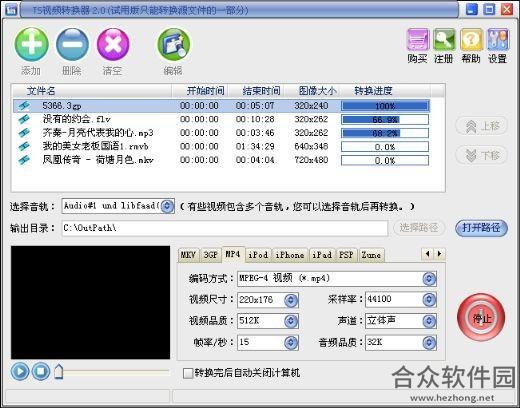Click the Open Path (打开路径) button
This screenshot has height=408, width=520.
point(481,228)
